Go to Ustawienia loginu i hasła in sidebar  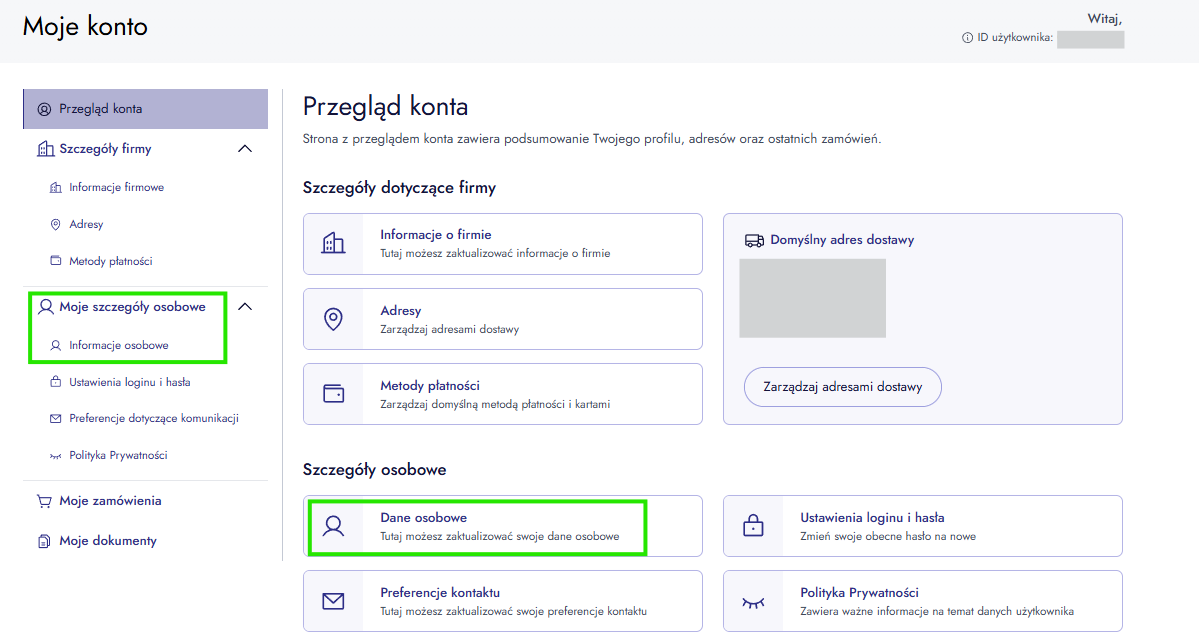click(129, 382)
